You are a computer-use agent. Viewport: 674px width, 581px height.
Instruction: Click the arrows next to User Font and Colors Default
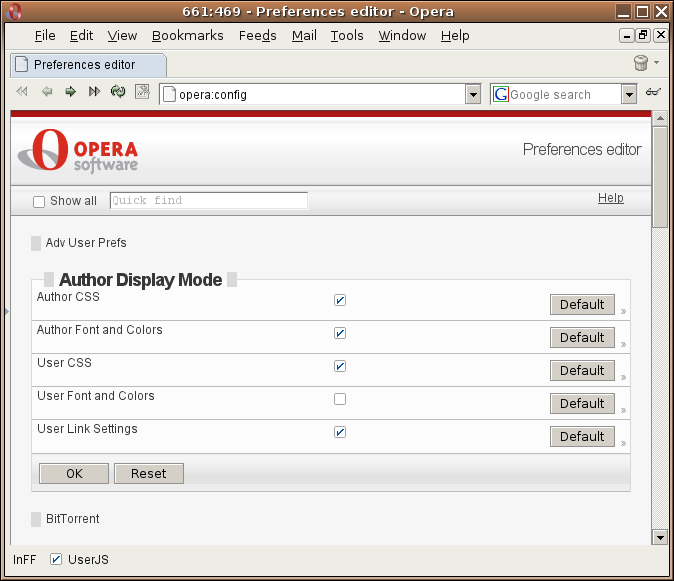tap(623, 410)
